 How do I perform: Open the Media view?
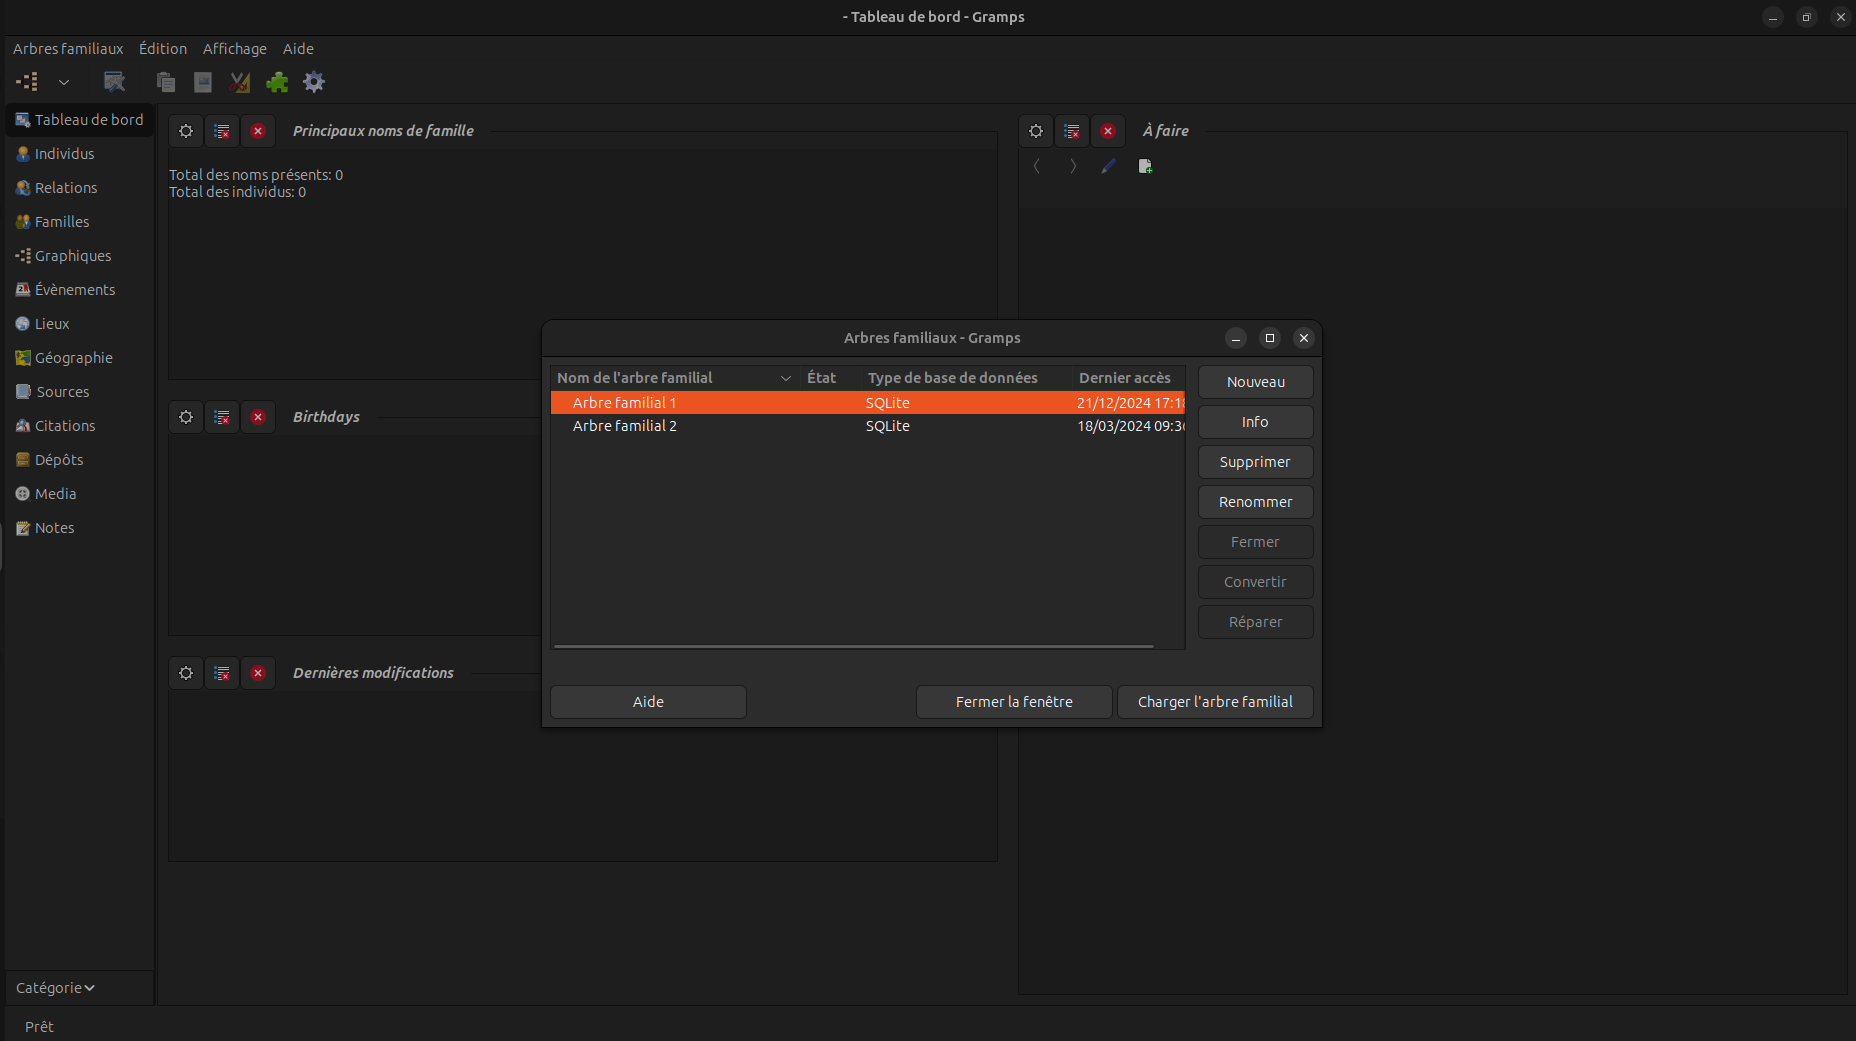tap(80, 494)
